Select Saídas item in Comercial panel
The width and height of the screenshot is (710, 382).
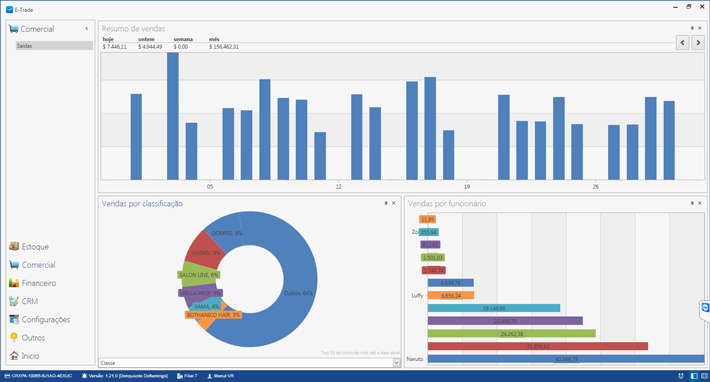pos(54,46)
